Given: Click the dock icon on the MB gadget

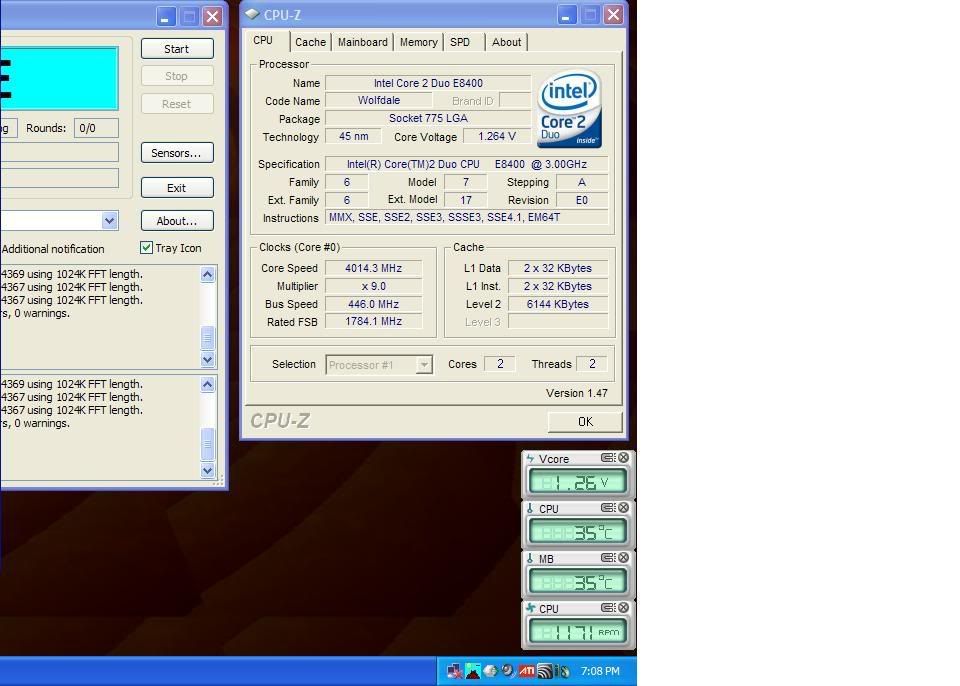Looking at the screenshot, I should point(608,557).
